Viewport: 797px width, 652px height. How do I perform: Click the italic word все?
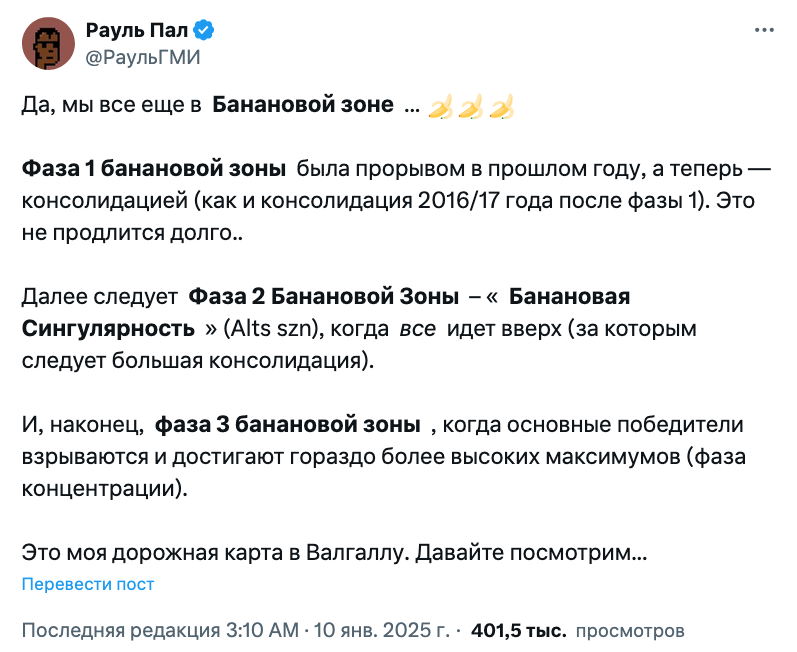(x=417, y=330)
